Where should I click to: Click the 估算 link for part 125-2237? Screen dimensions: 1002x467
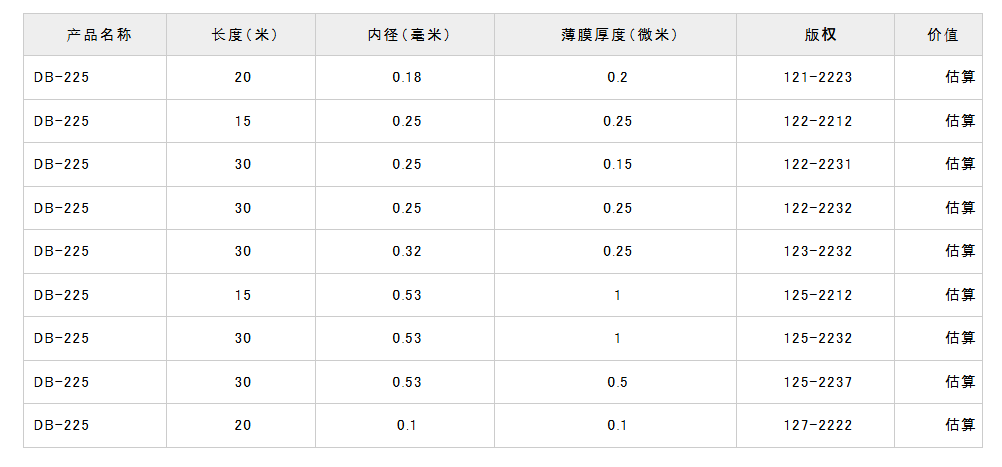coord(960,382)
